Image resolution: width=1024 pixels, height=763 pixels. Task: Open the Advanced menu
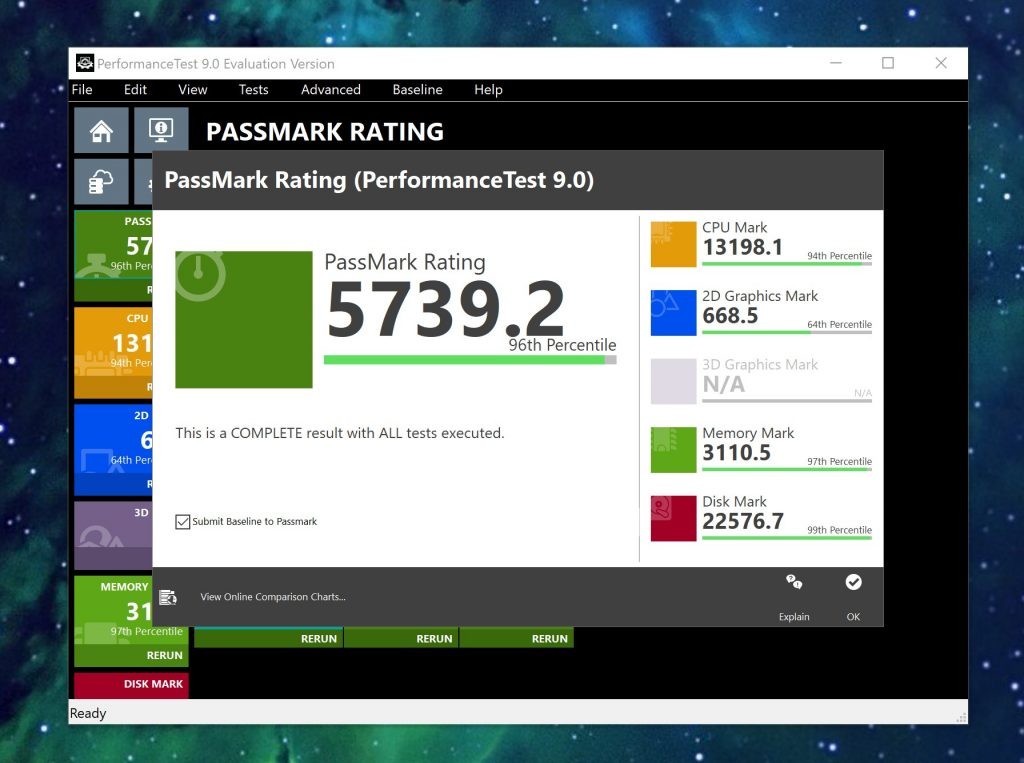[x=330, y=89]
